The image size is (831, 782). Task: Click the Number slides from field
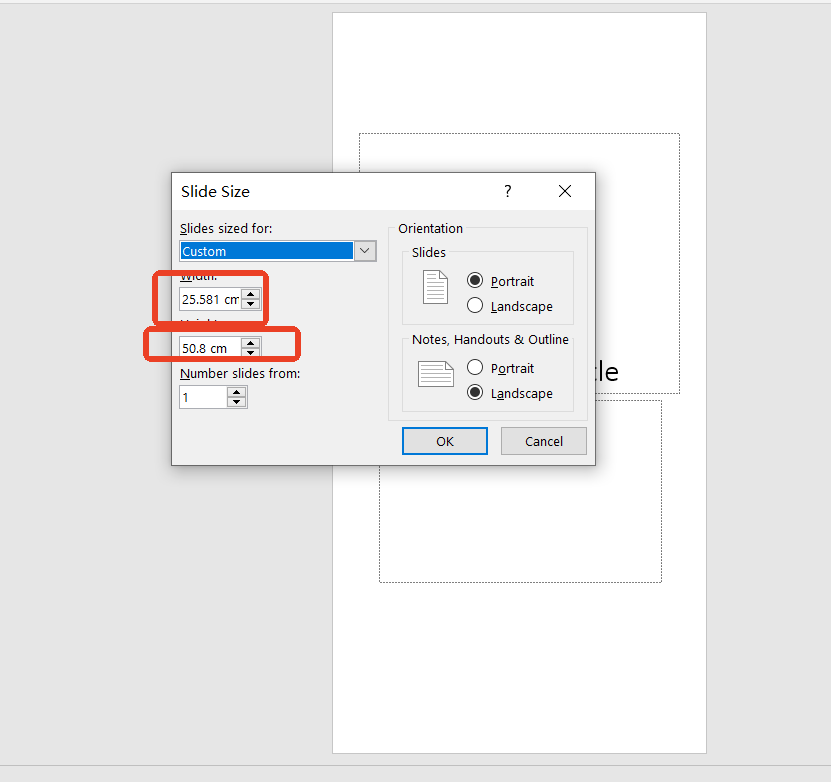(x=203, y=397)
